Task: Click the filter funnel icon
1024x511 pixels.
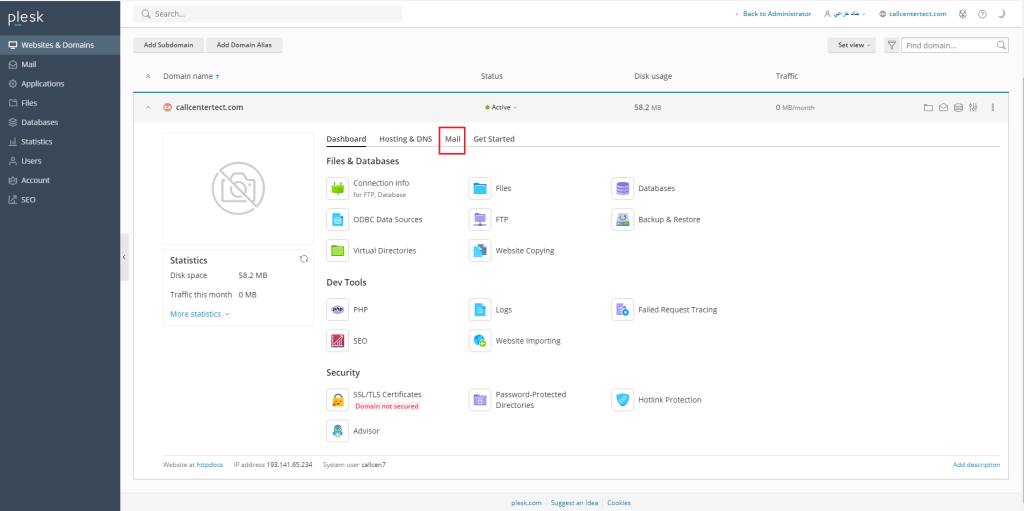Action: pos(891,45)
